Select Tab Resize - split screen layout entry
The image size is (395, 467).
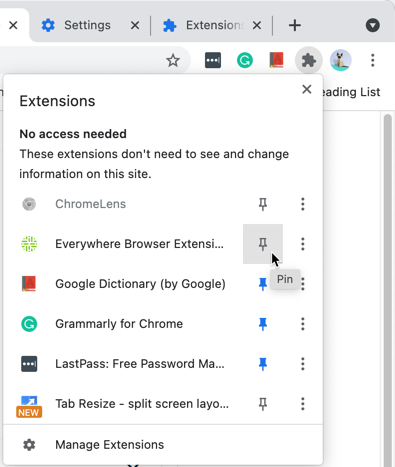123,404
